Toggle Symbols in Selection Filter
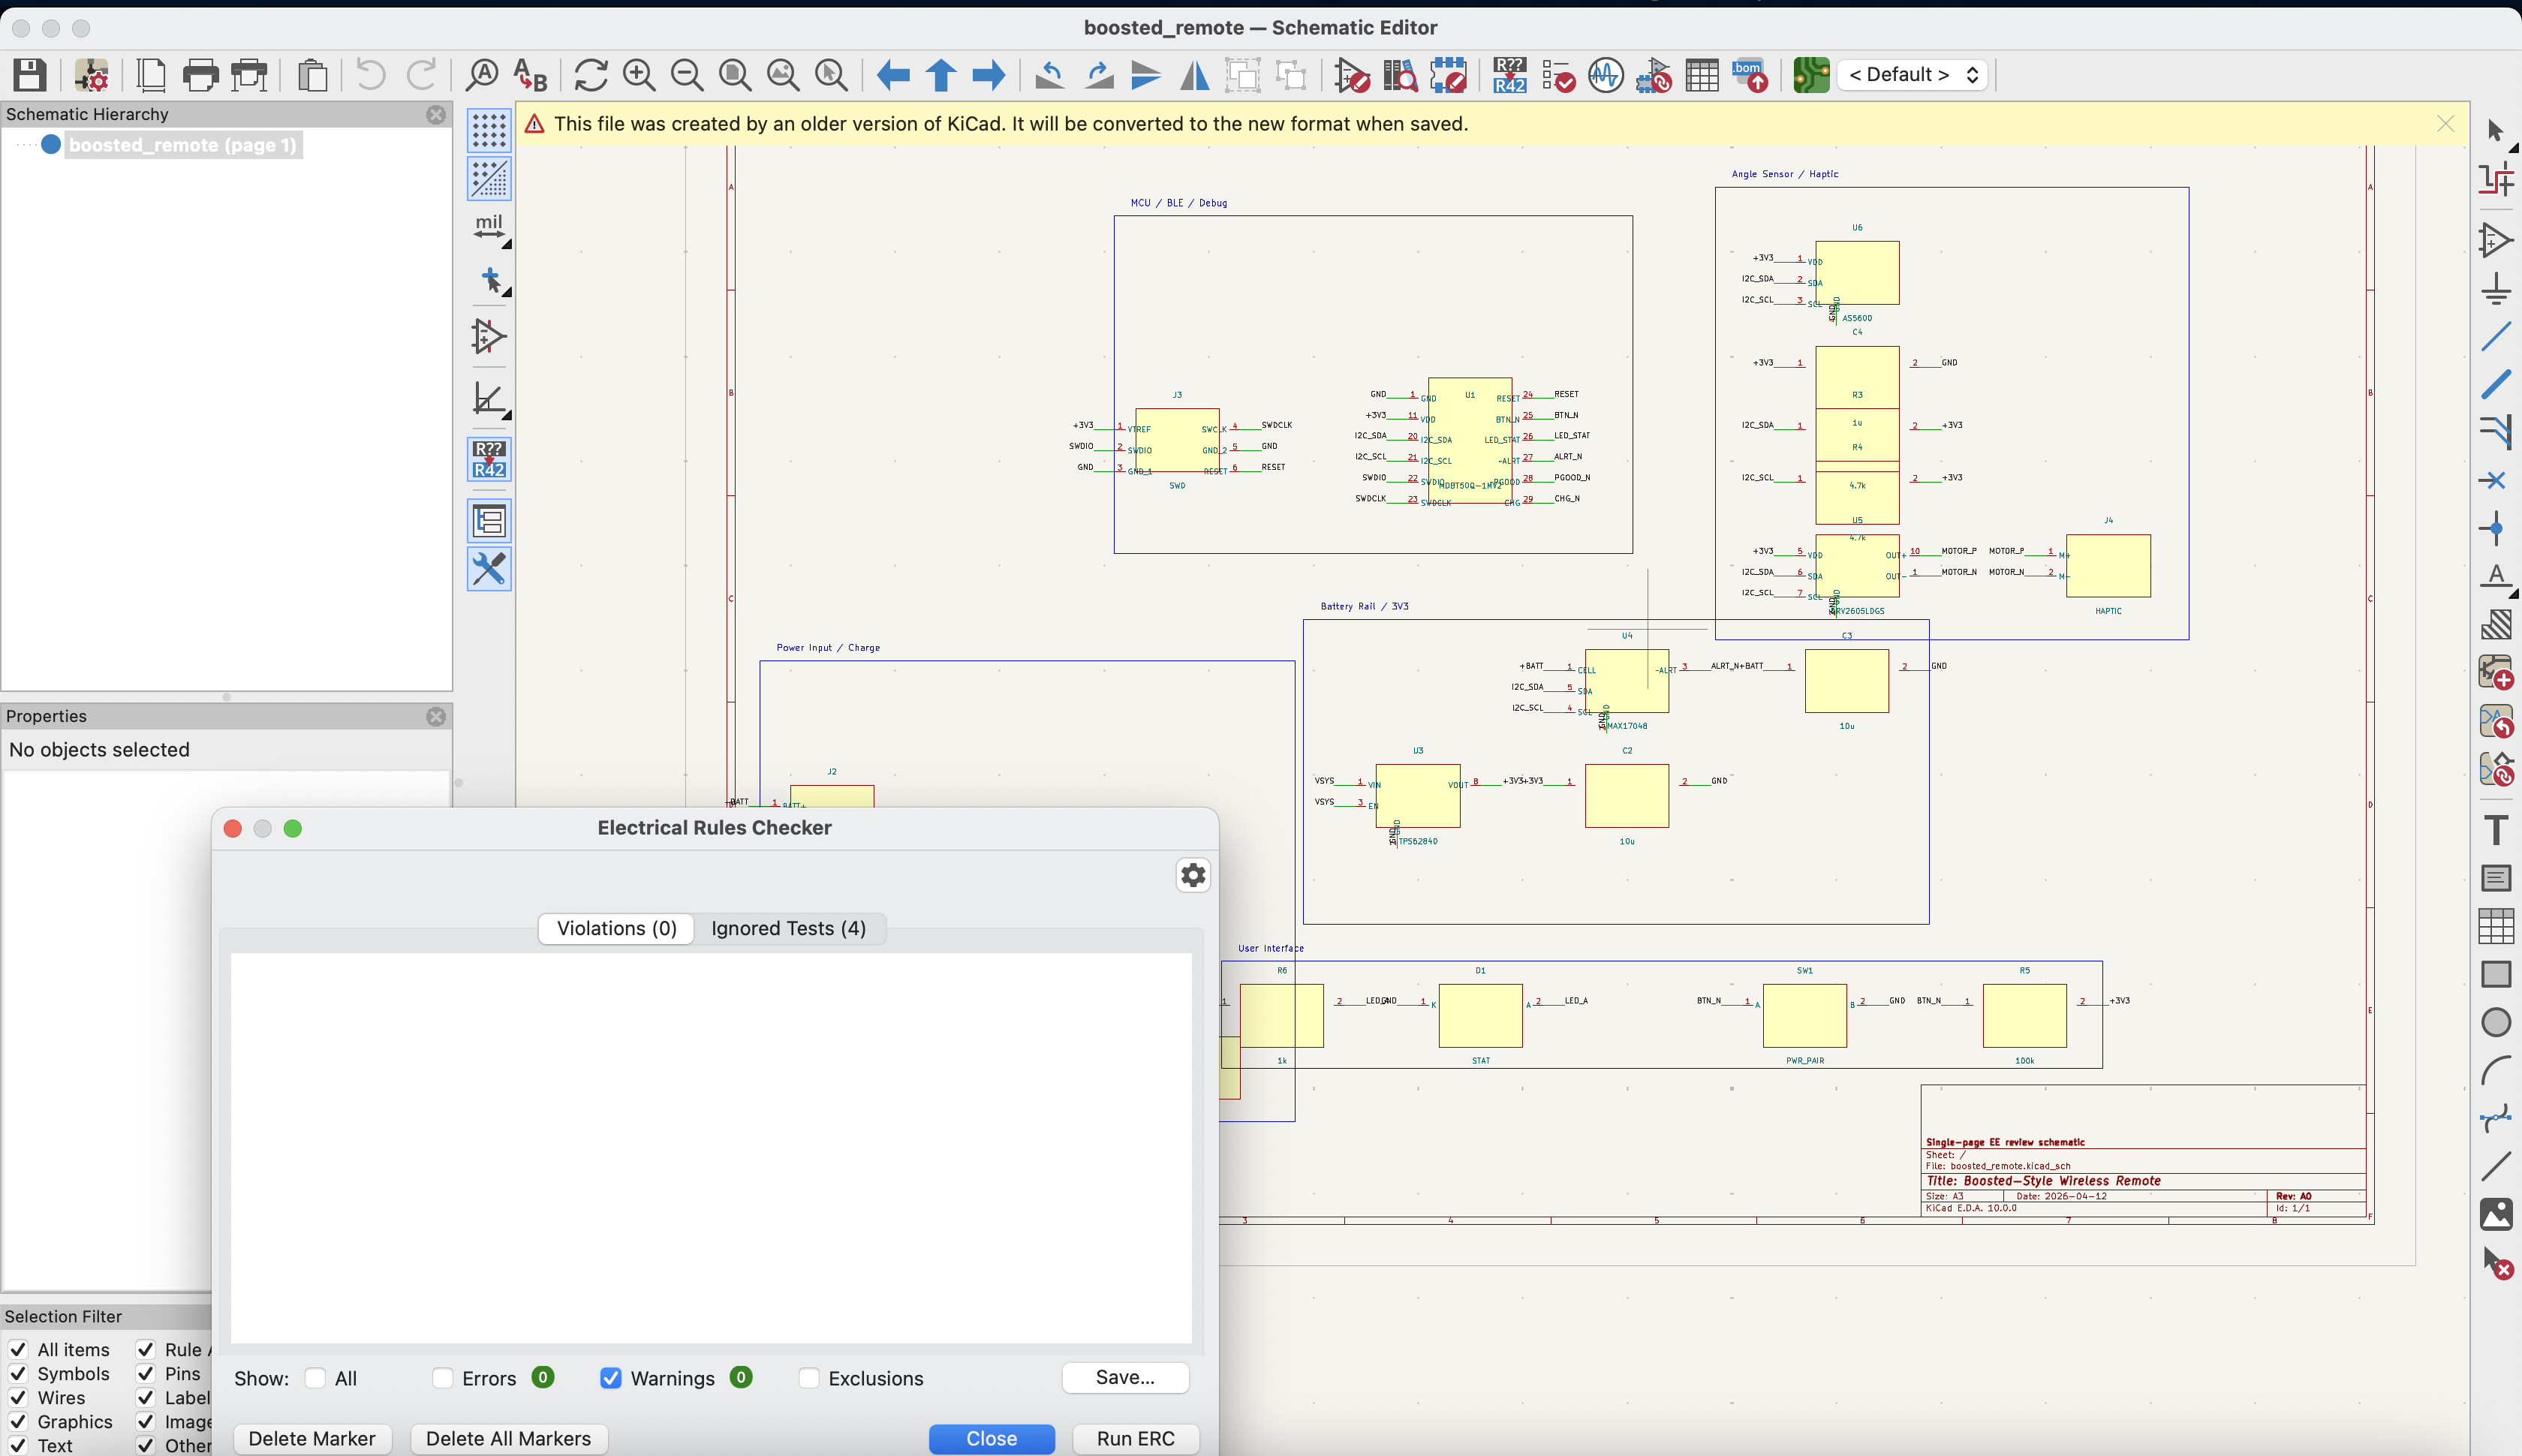This screenshot has height=1456, width=2522. [x=18, y=1374]
